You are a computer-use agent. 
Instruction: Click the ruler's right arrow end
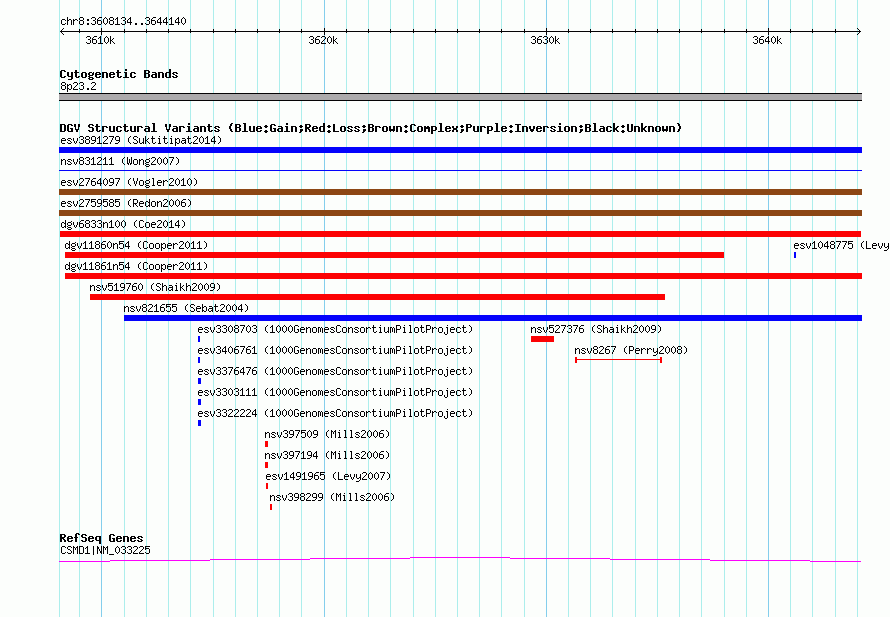click(x=859, y=32)
